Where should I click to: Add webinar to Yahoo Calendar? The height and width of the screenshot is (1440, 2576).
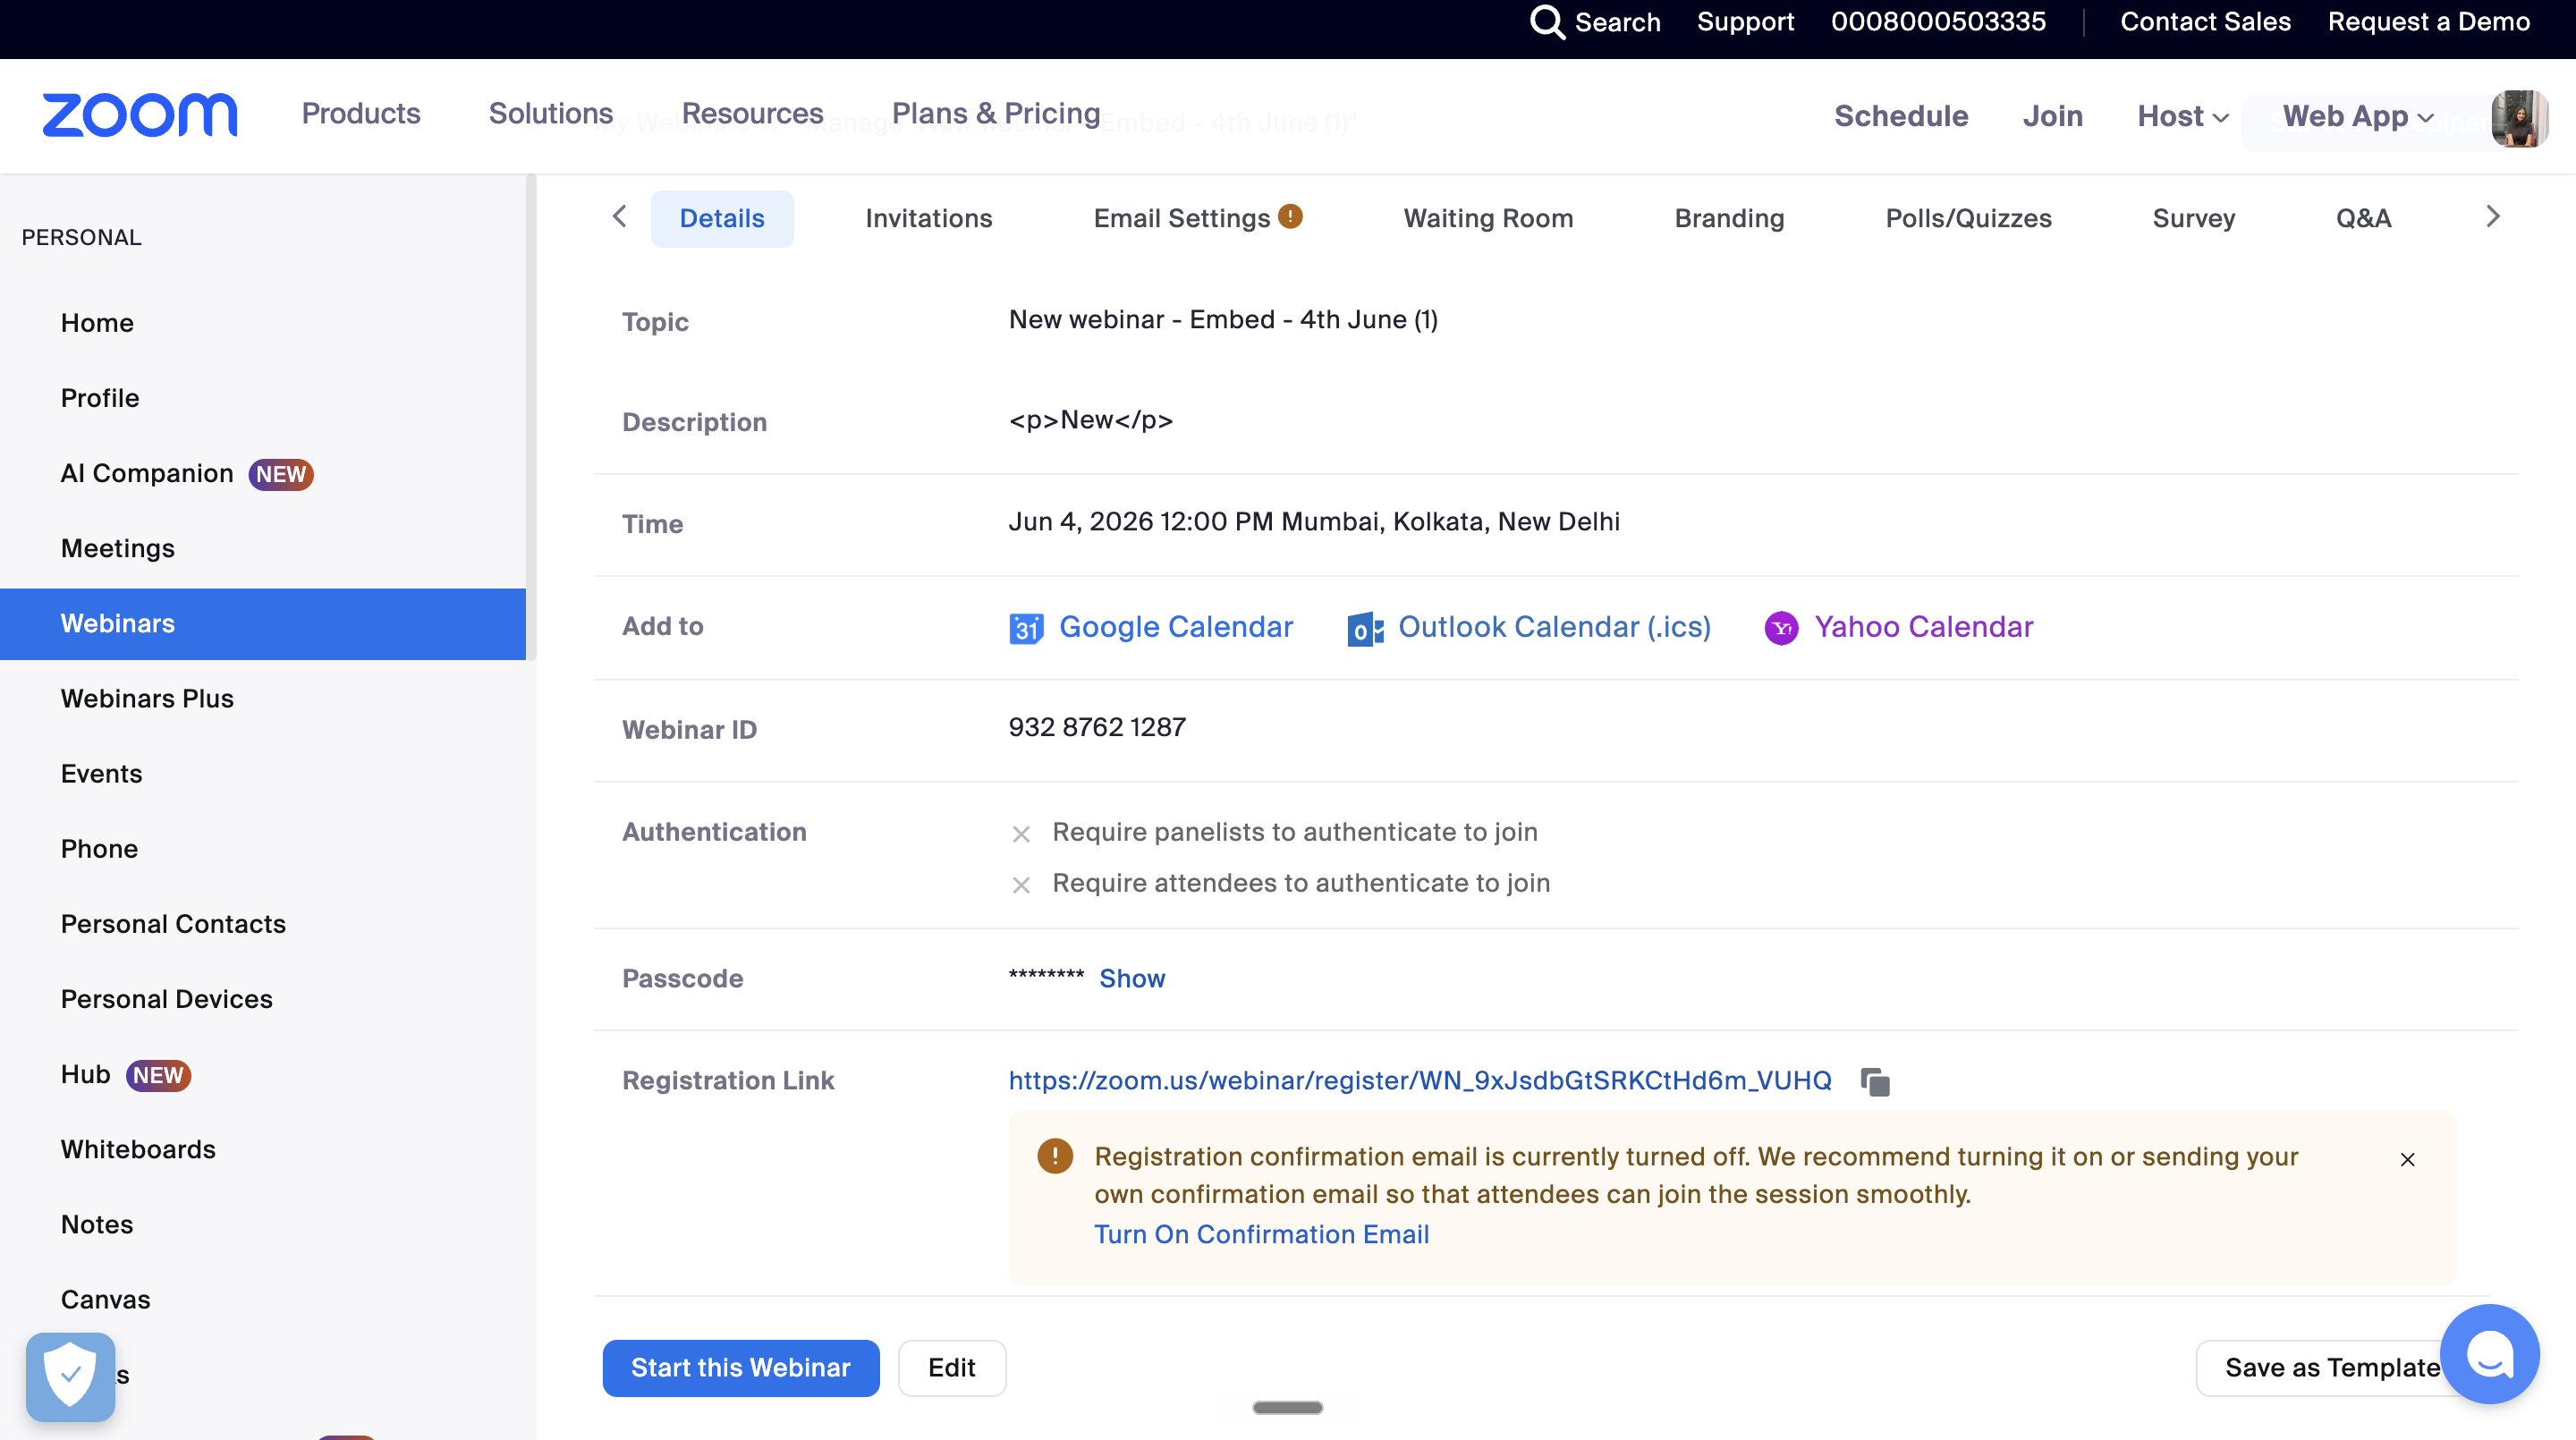(1924, 627)
